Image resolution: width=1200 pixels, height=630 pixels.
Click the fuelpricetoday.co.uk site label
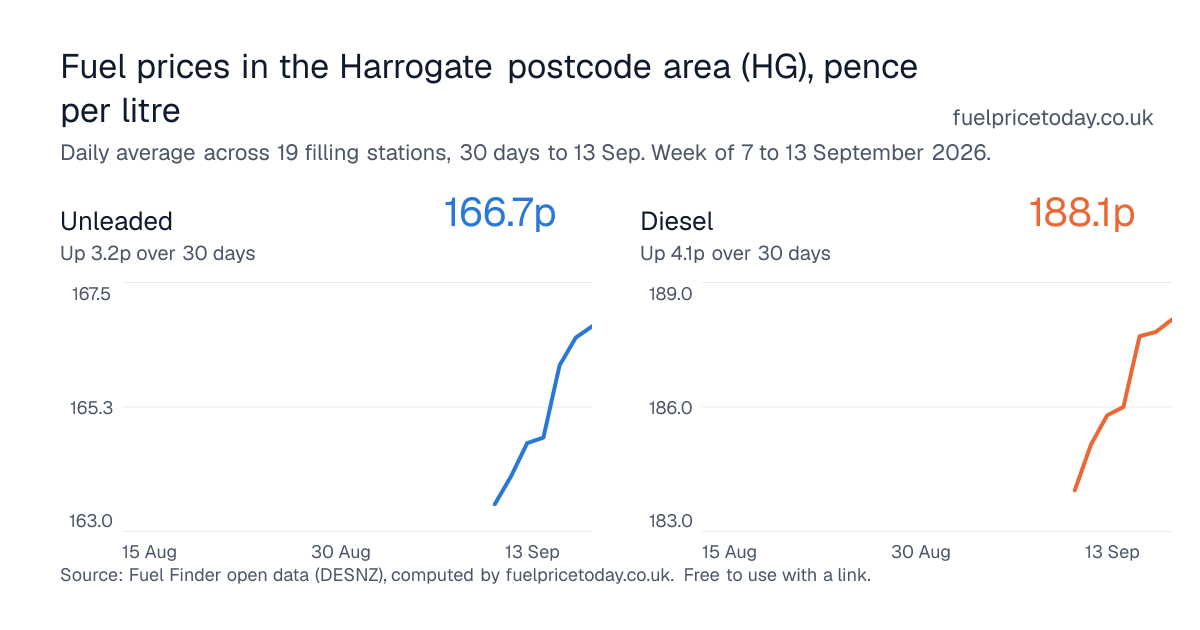click(x=1053, y=118)
